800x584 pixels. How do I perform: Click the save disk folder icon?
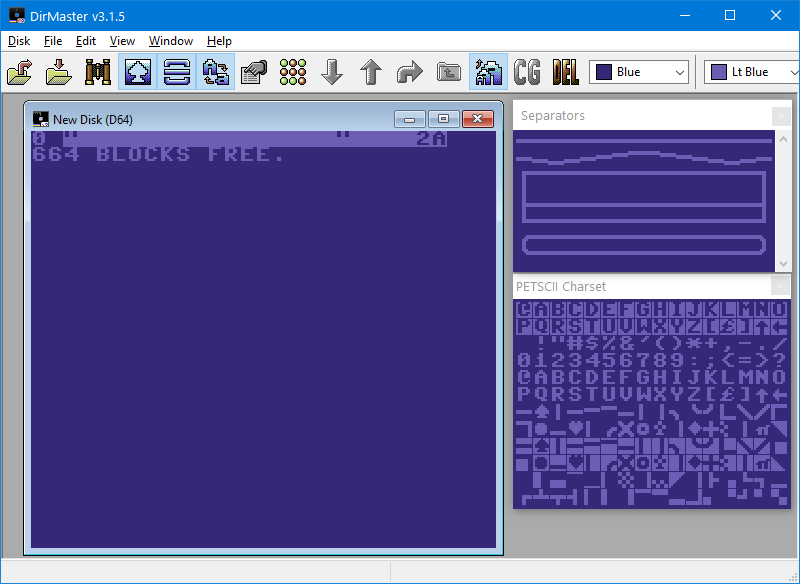click(59, 72)
